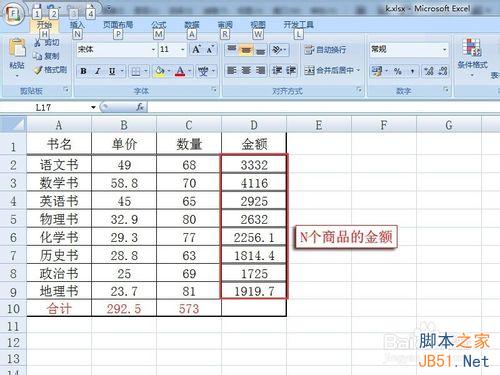Toggle align text right
This screenshot has height=375, width=500.
pos(260,70)
